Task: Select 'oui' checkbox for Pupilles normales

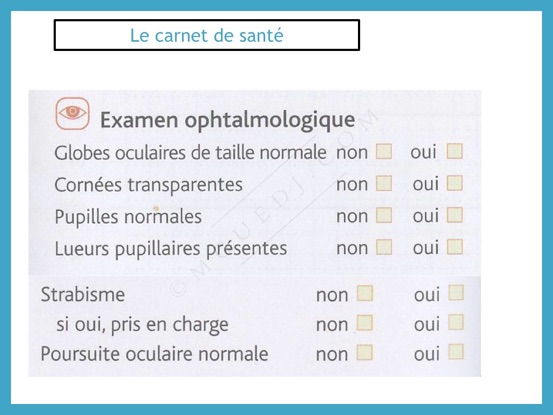Action: point(455,215)
